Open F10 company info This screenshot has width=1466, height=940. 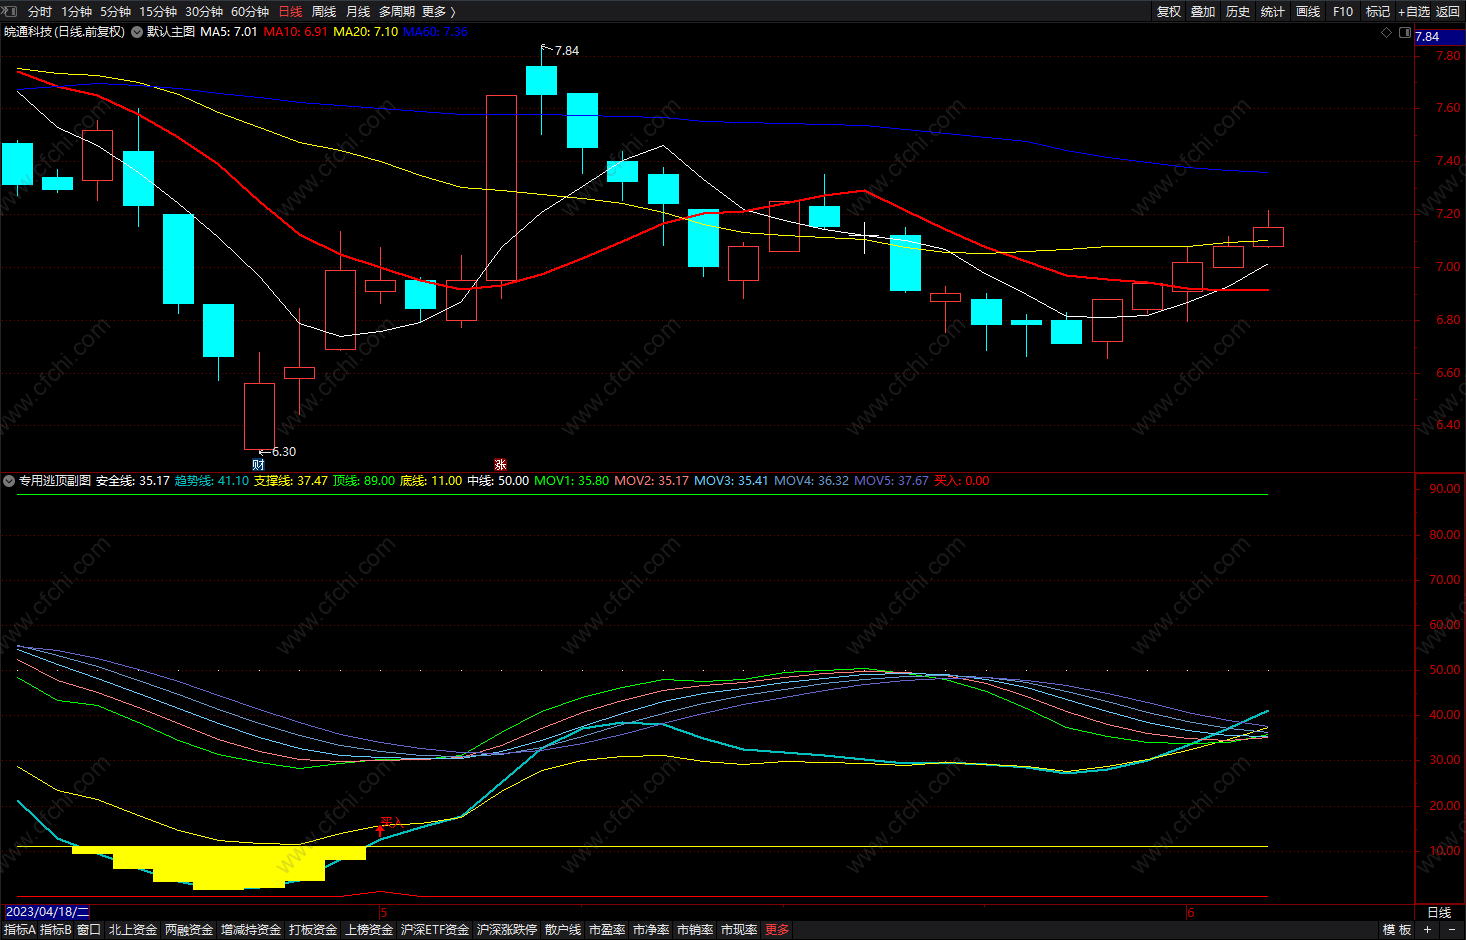pos(1343,12)
